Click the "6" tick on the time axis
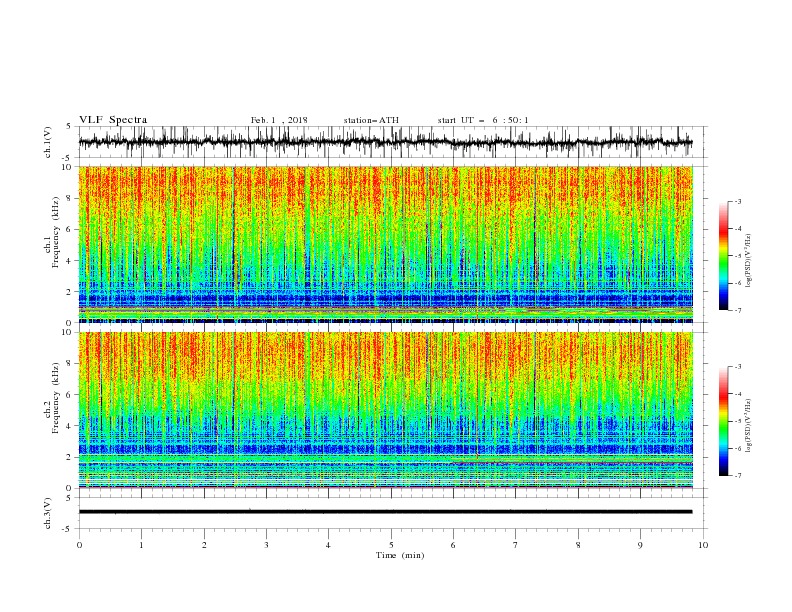 point(453,545)
